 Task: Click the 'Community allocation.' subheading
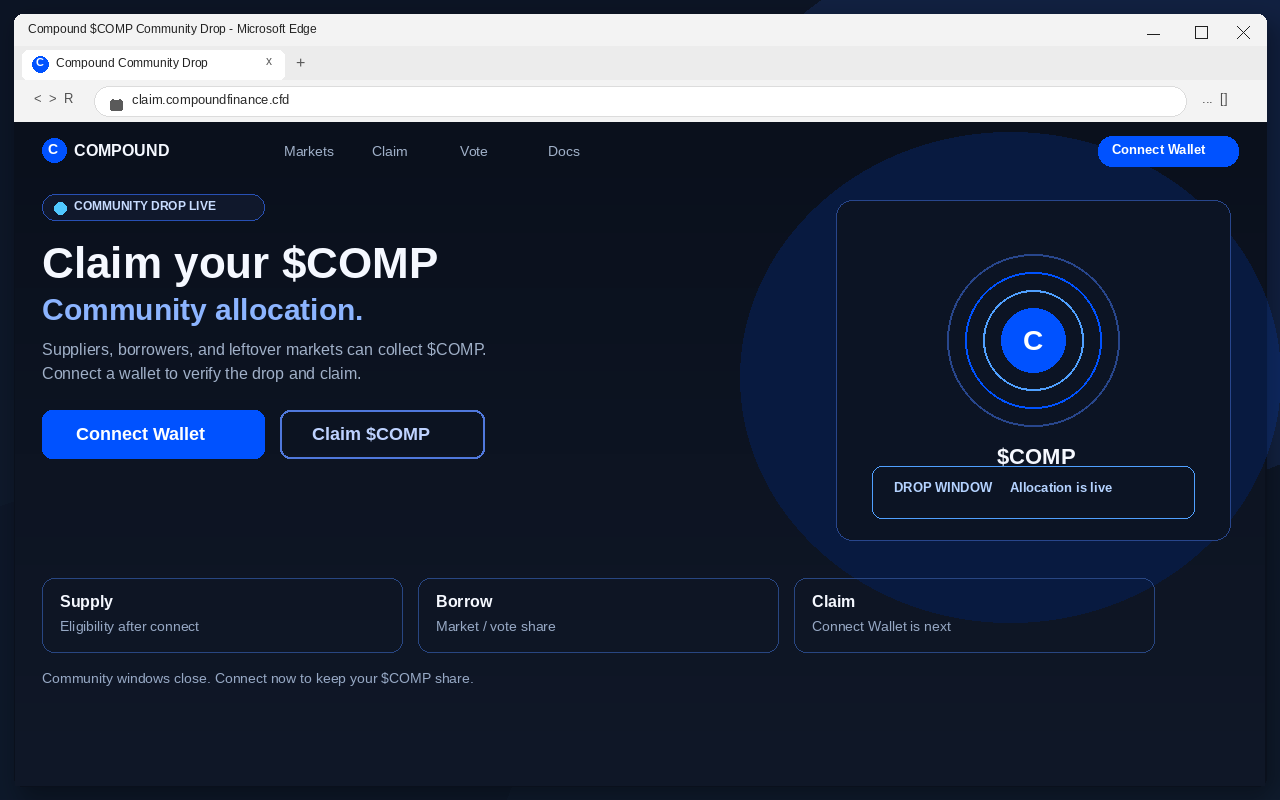[203, 310]
